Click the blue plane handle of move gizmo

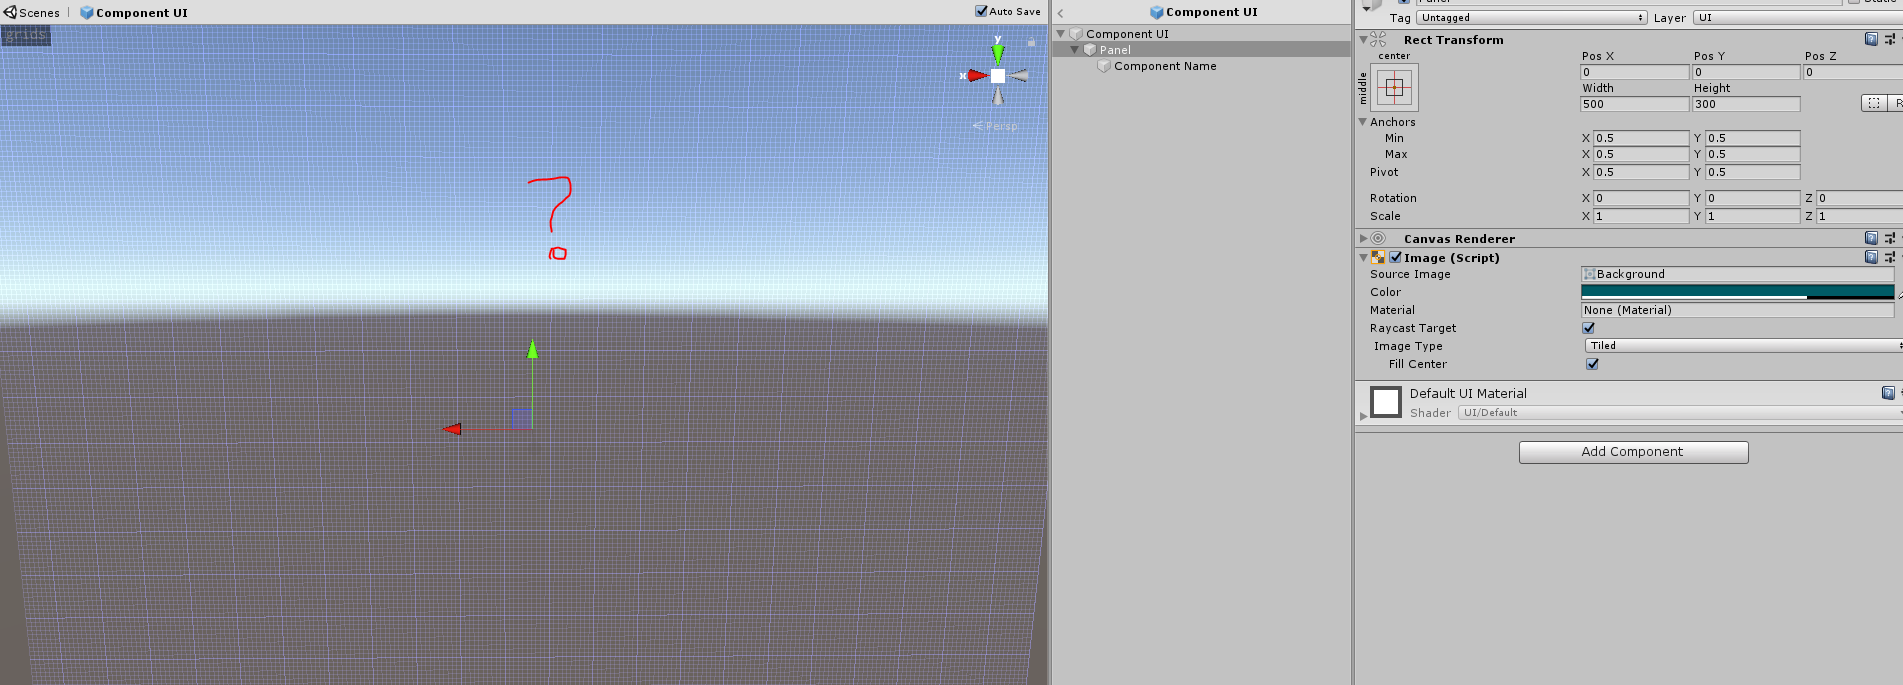pyautogui.click(x=521, y=419)
